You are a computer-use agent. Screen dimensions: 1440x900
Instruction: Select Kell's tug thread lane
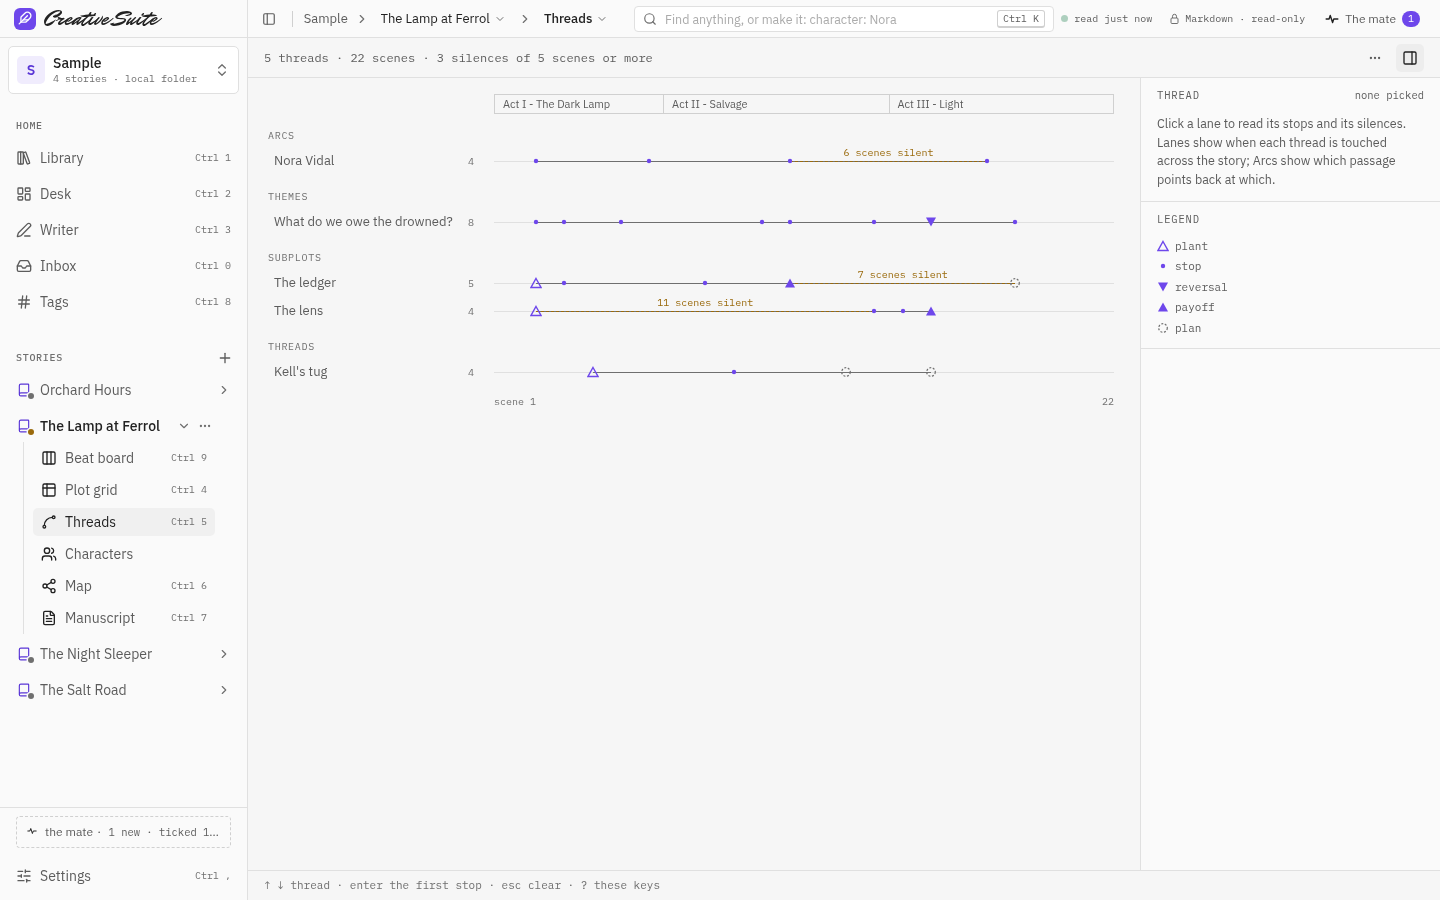pyautogui.click(x=690, y=372)
